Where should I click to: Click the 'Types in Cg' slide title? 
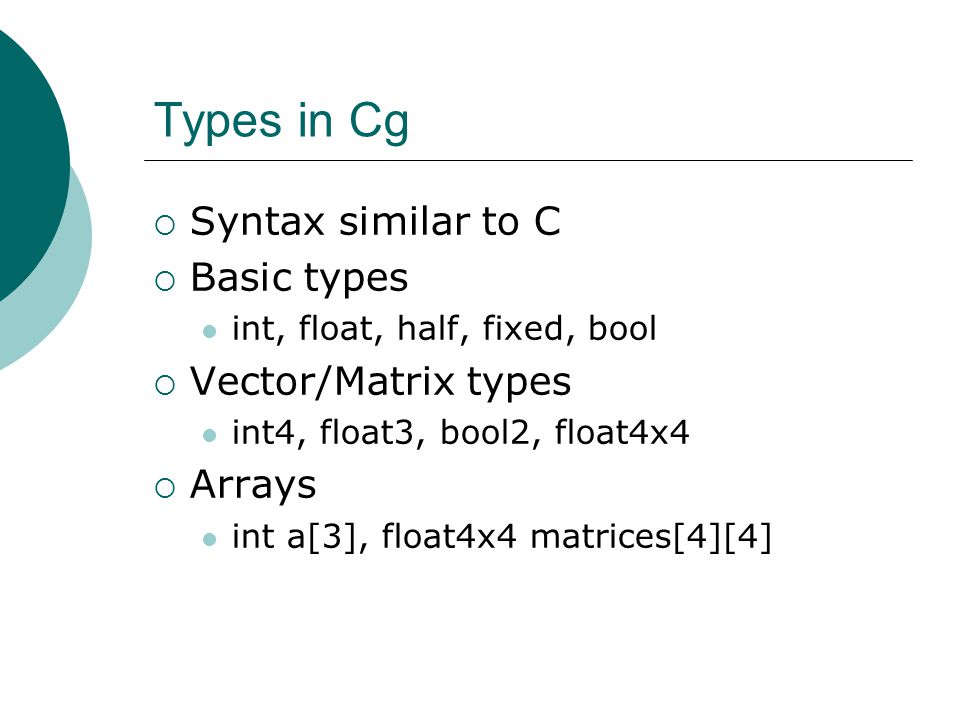[281, 122]
